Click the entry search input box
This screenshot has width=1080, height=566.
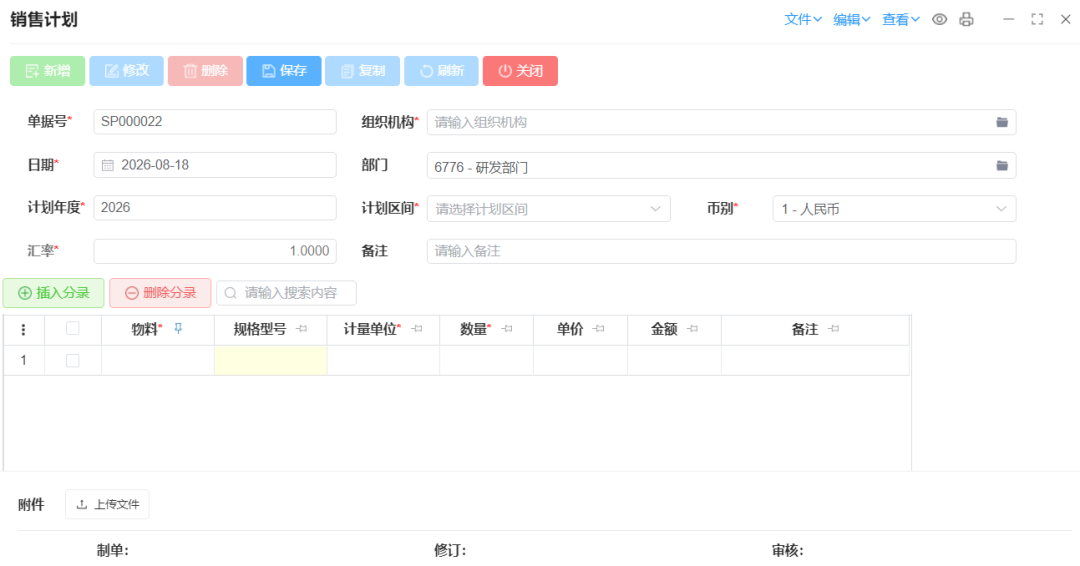[287, 293]
